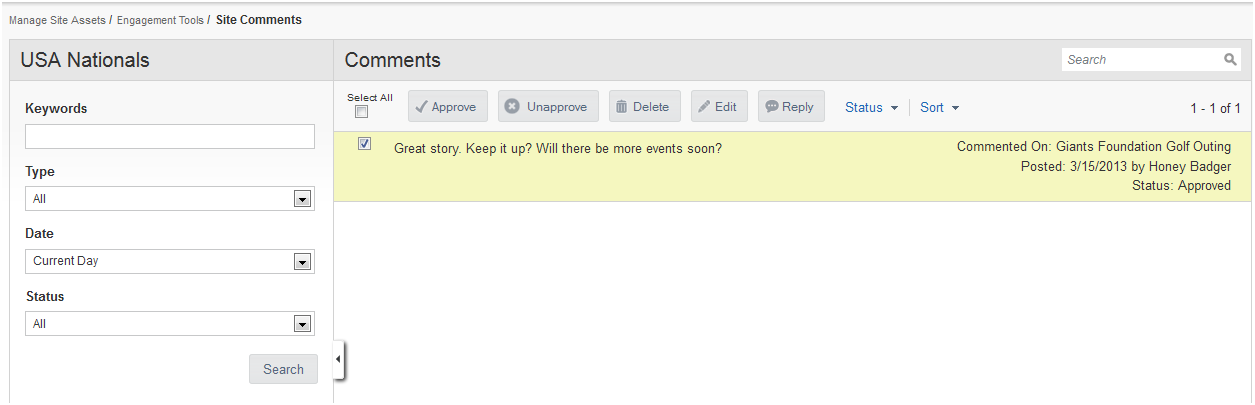Image resolution: width=1255 pixels, height=405 pixels.
Task: Toggle the Select All checkbox
Action: (x=362, y=112)
